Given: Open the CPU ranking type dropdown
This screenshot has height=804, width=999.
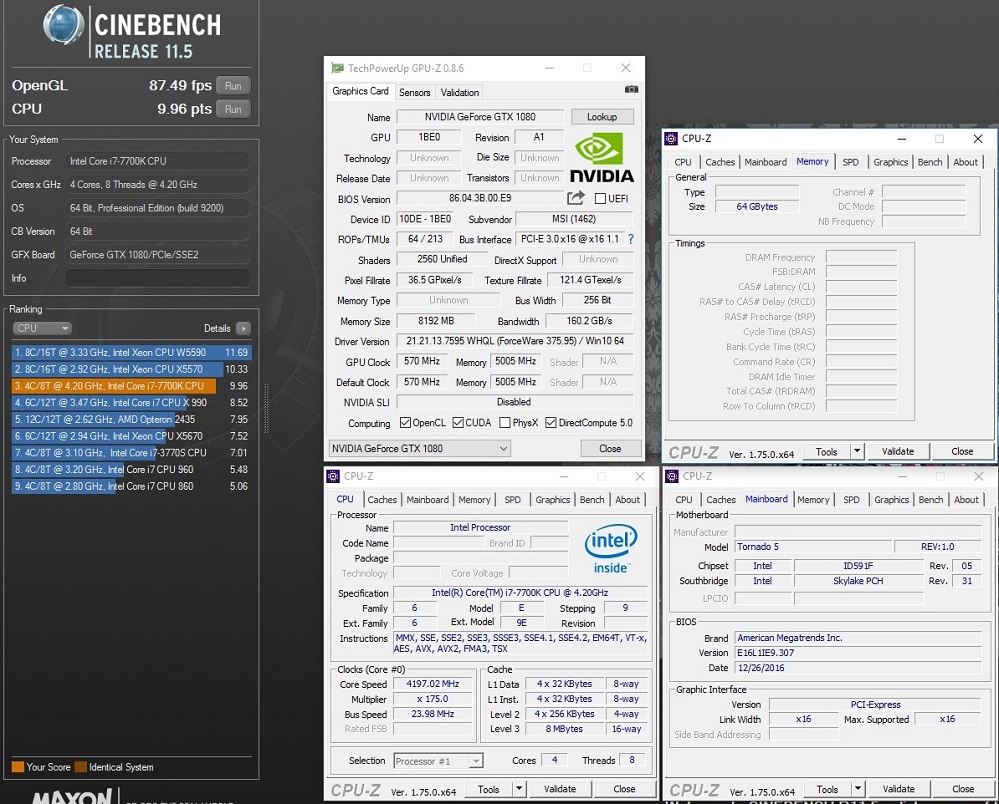Looking at the screenshot, I should point(42,328).
